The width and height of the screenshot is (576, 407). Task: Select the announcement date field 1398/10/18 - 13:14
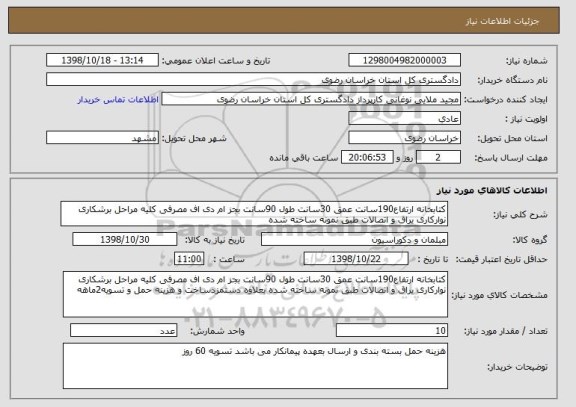[102, 60]
